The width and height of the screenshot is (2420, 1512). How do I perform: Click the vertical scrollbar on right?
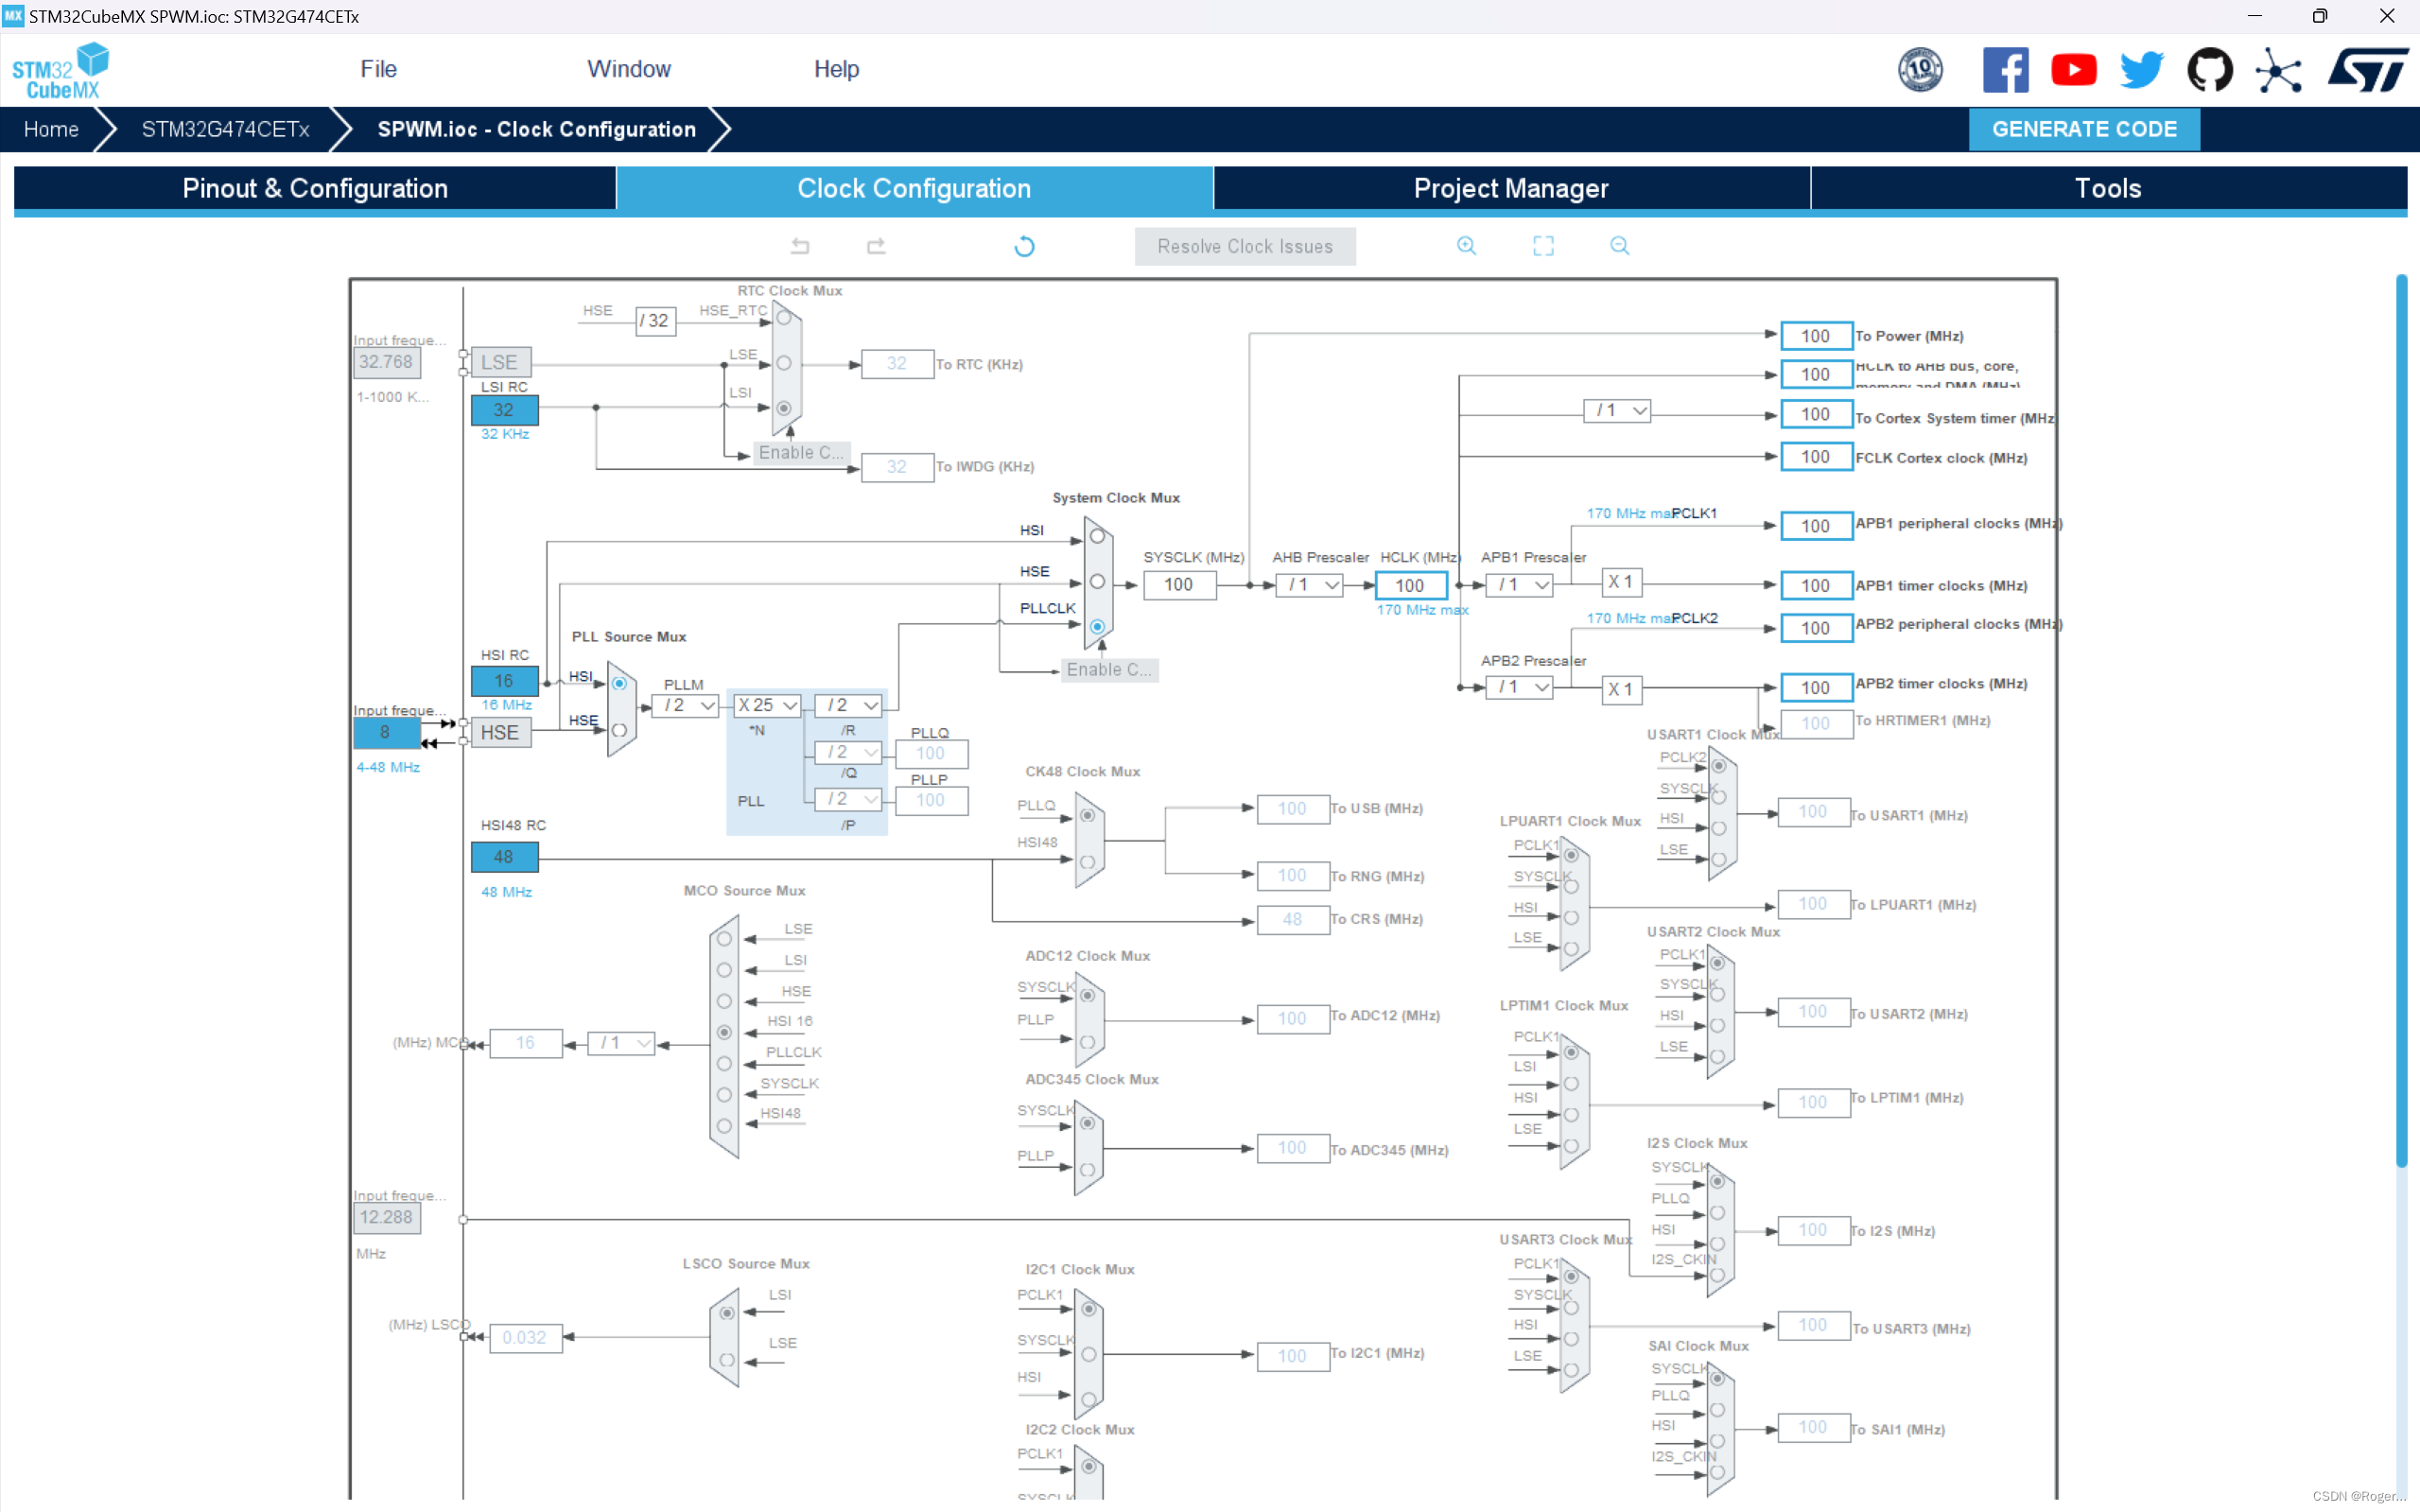pos(2400,720)
